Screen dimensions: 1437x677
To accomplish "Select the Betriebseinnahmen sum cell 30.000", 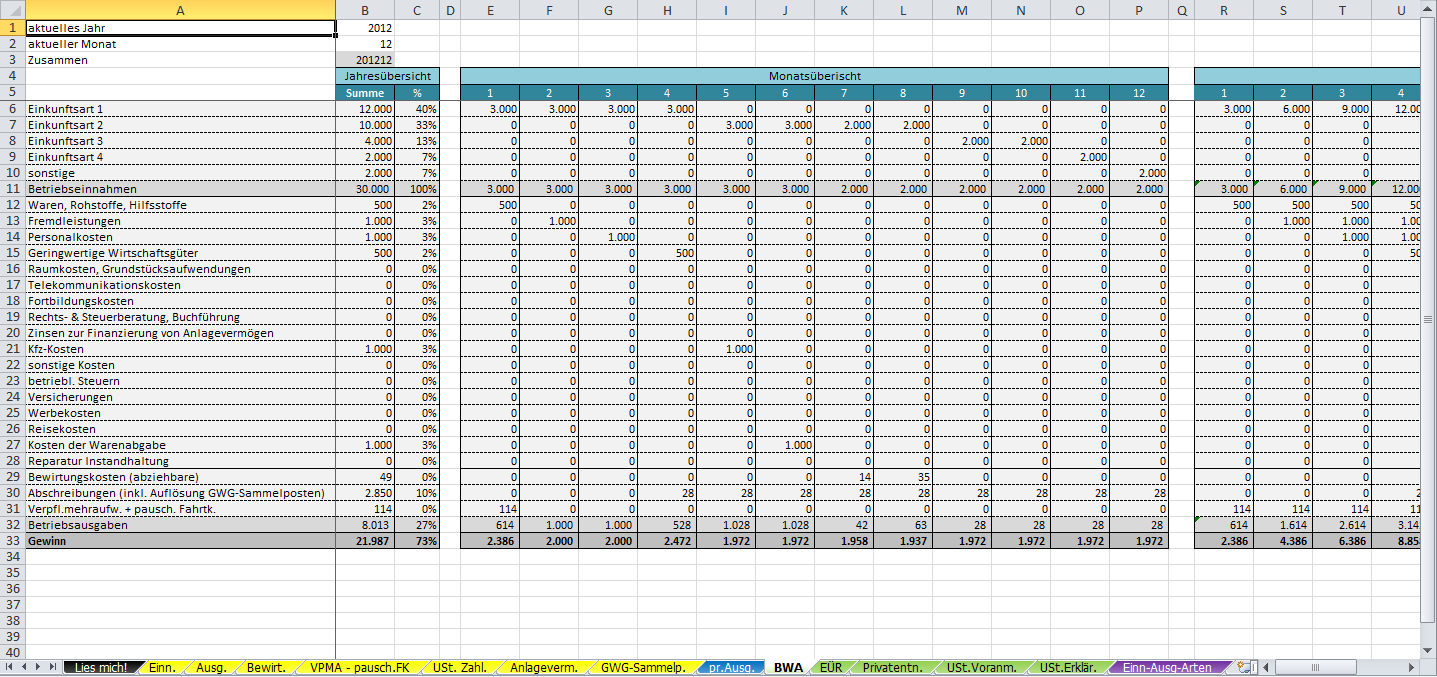I will [365, 189].
